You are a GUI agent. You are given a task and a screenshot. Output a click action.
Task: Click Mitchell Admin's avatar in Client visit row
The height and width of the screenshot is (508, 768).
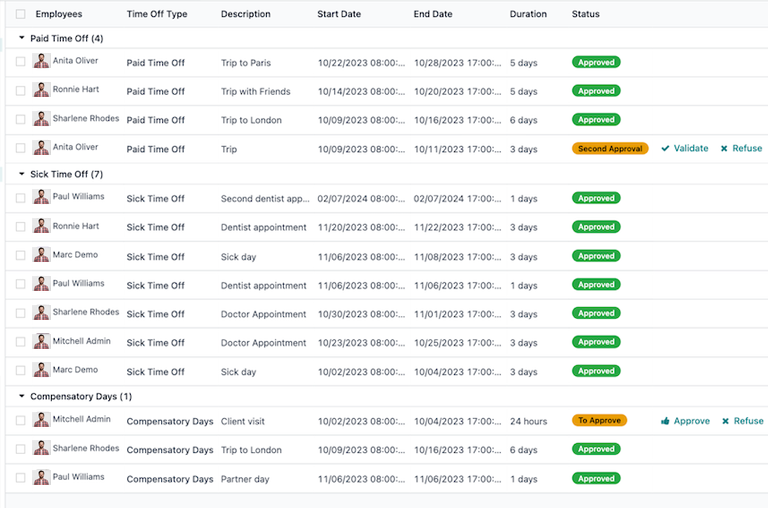(x=41, y=420)
